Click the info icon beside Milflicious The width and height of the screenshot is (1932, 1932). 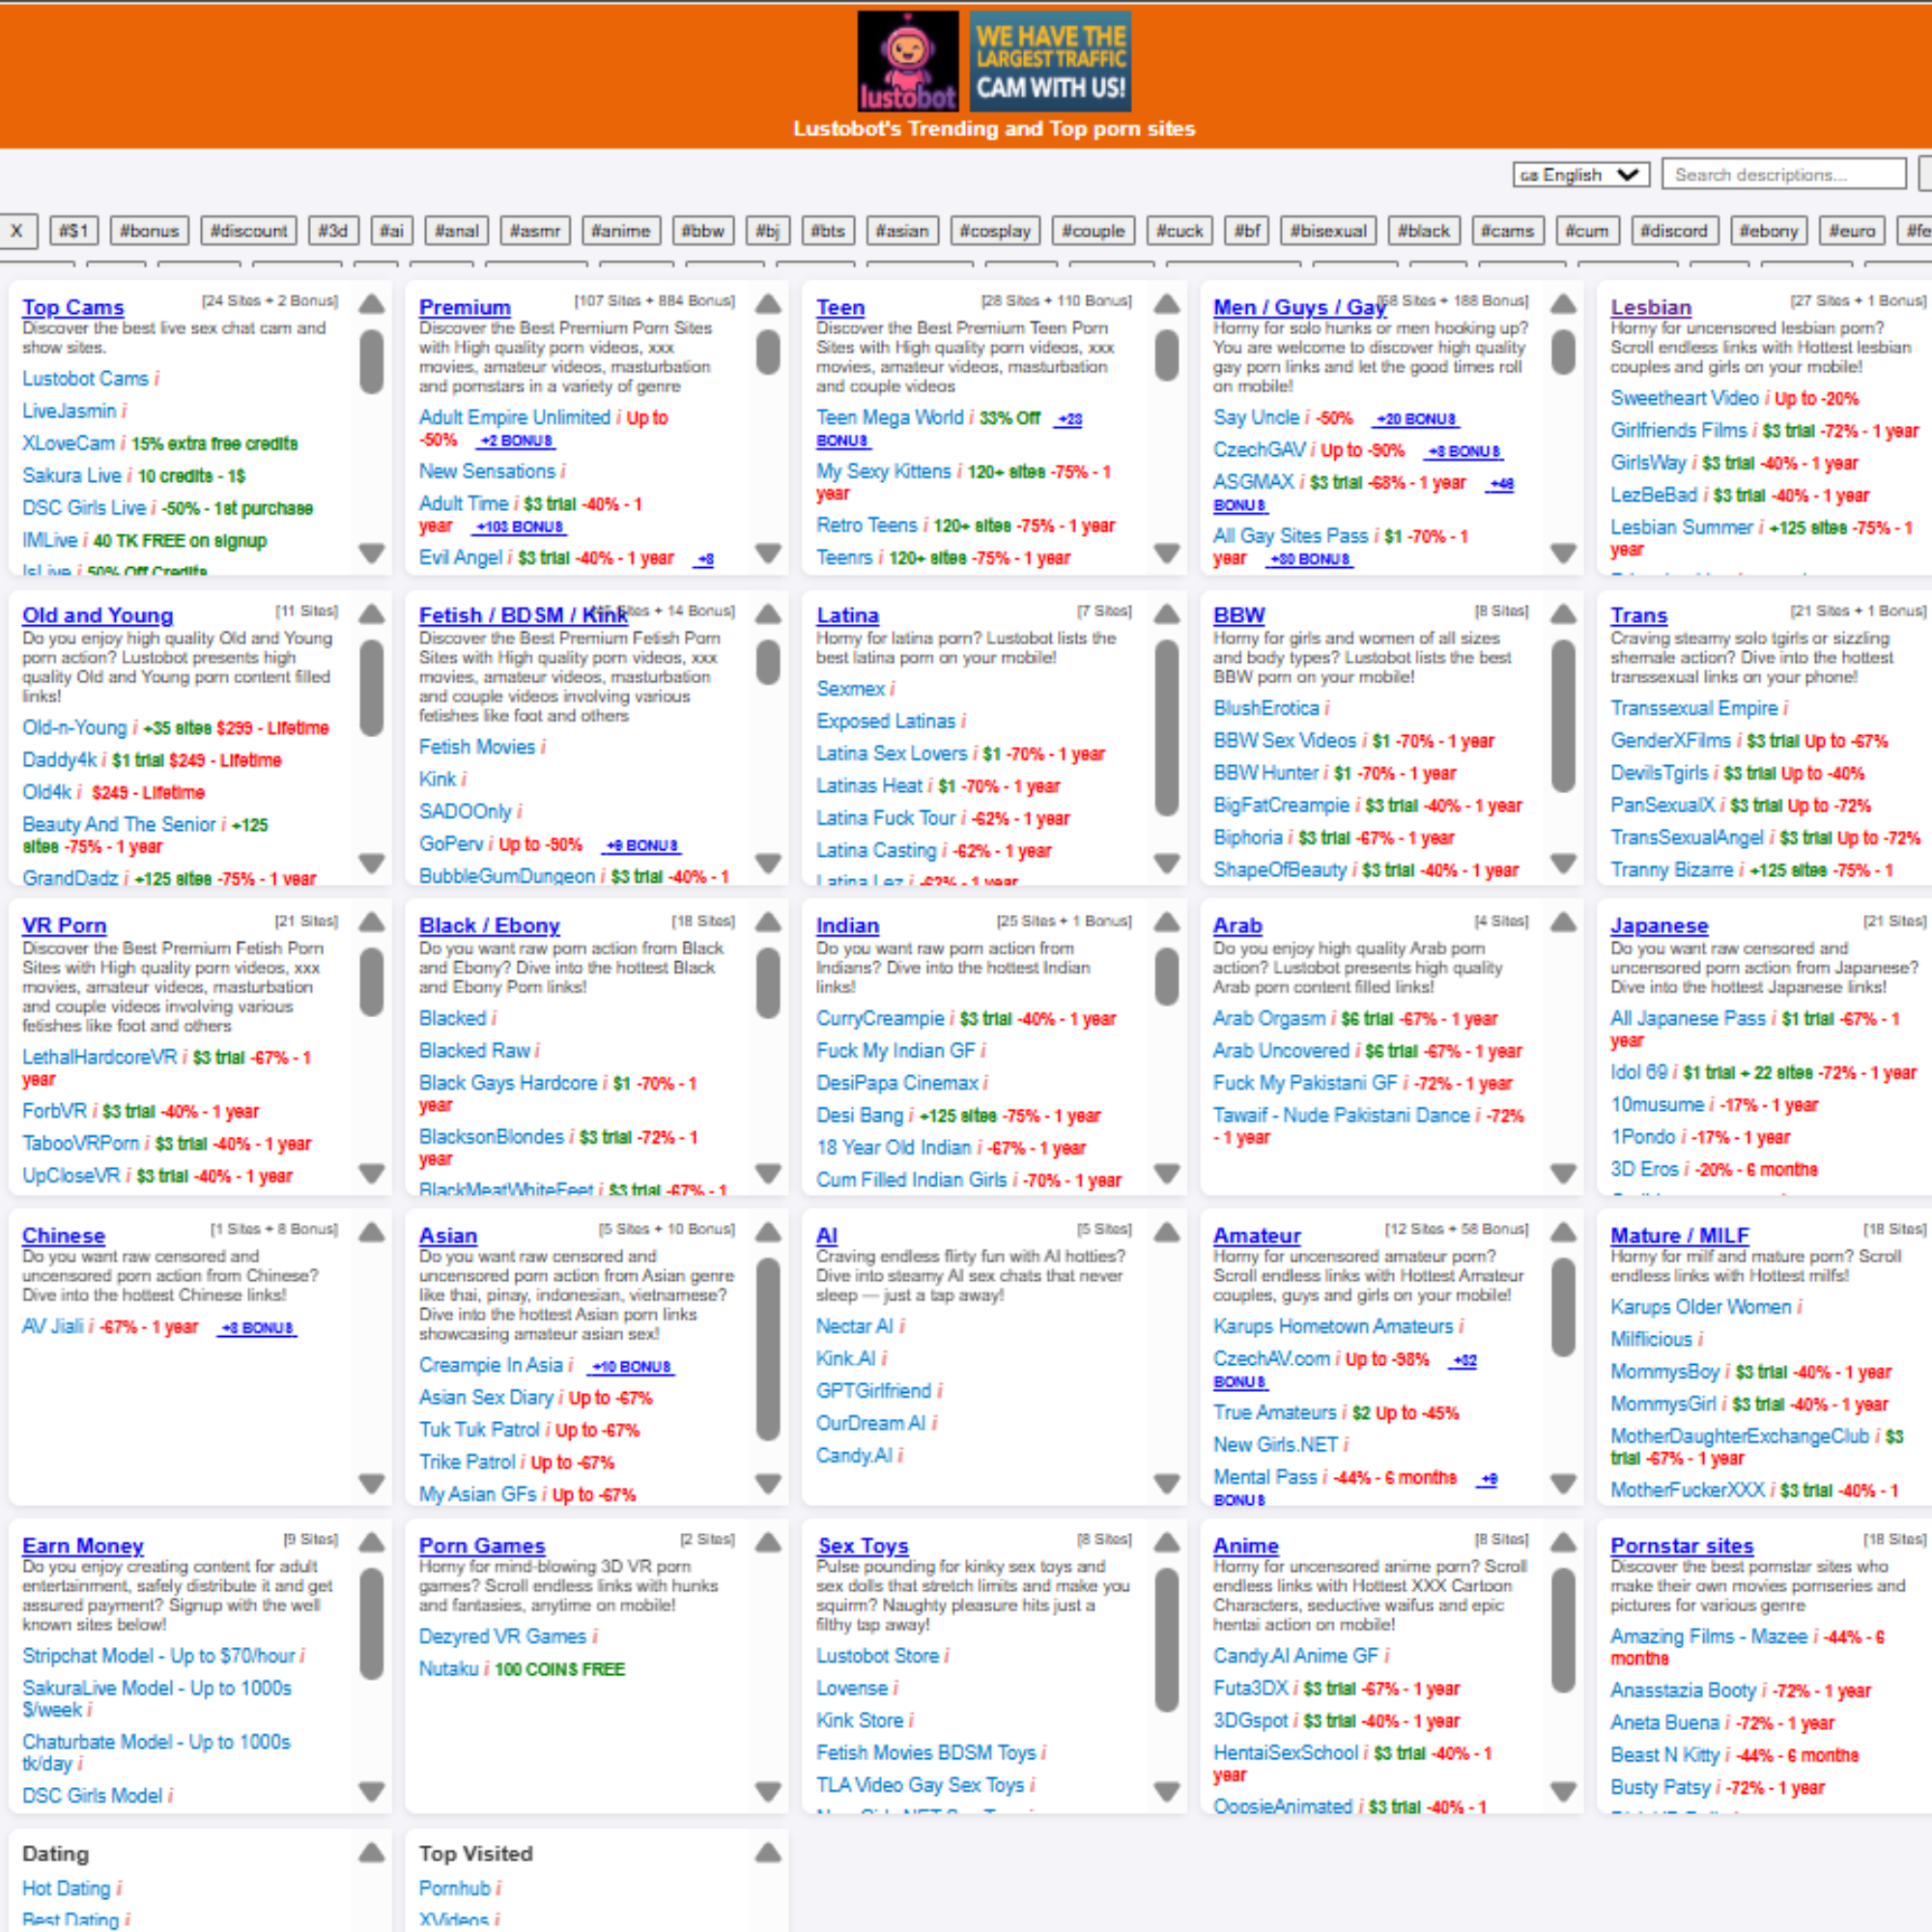(1701, 1339)
